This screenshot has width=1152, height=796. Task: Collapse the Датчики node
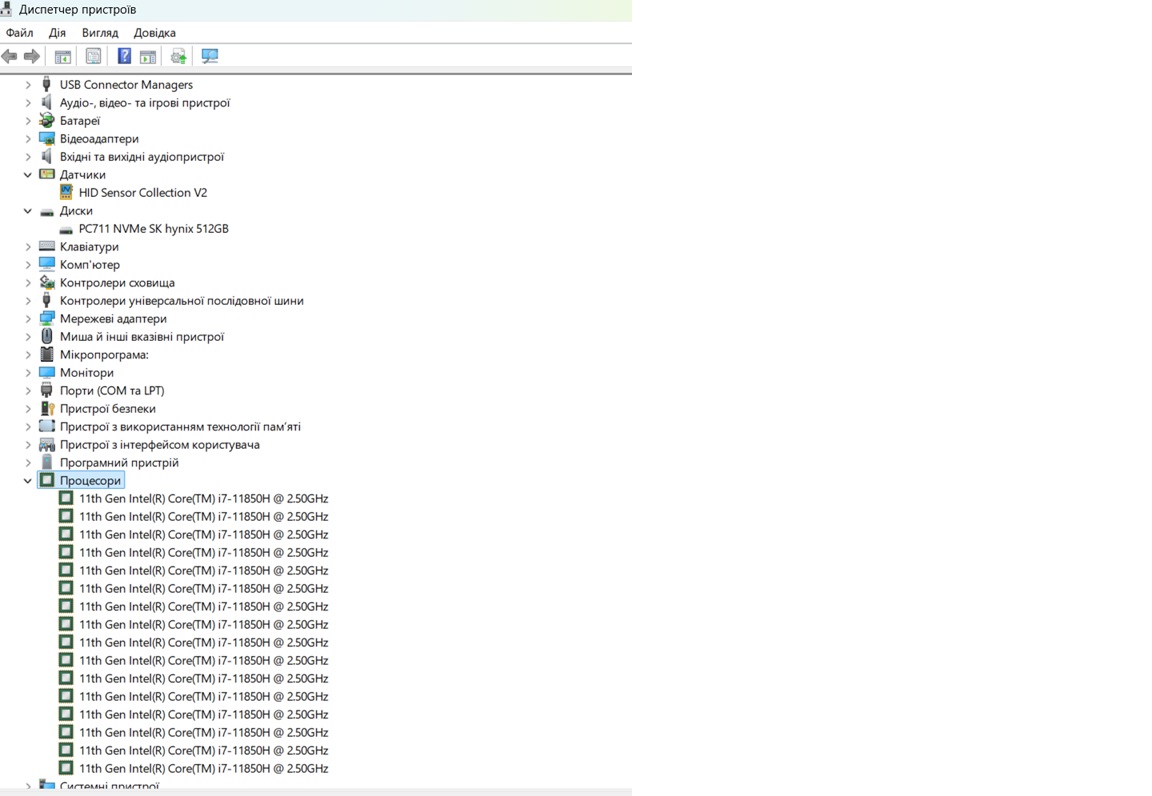point(28,174)
